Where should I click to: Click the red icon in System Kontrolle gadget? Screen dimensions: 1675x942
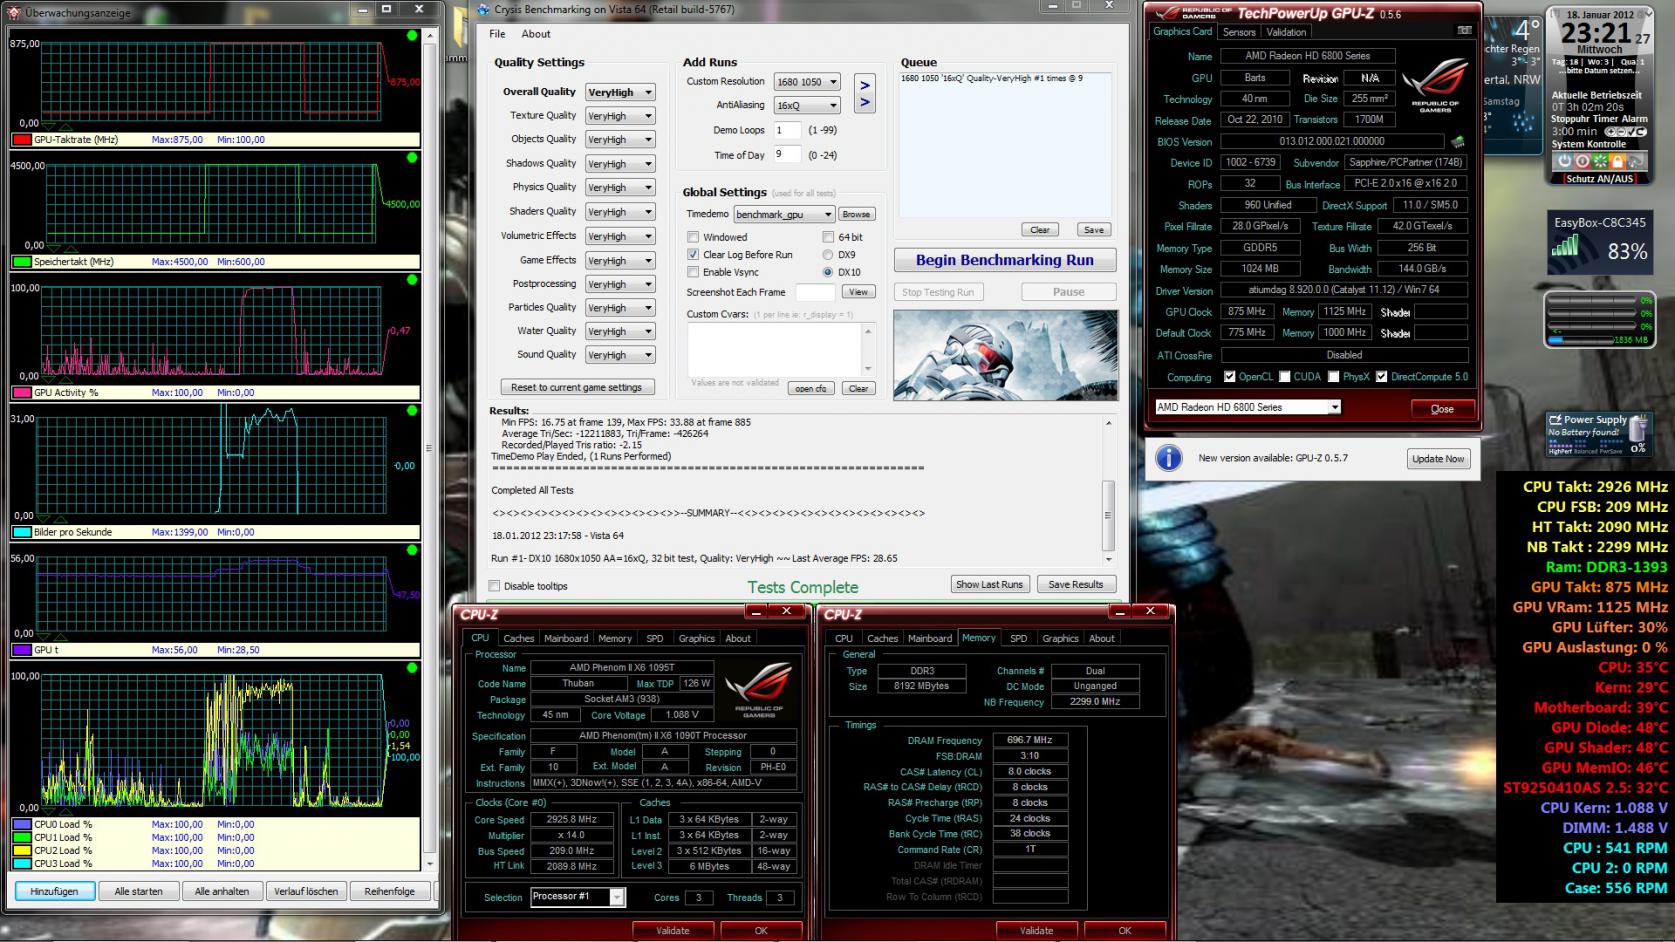[x=1582, y=161]
